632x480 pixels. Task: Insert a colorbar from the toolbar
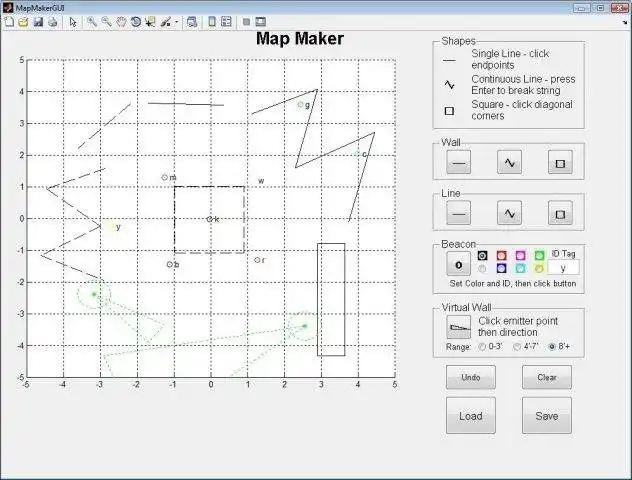click(212, 22)
